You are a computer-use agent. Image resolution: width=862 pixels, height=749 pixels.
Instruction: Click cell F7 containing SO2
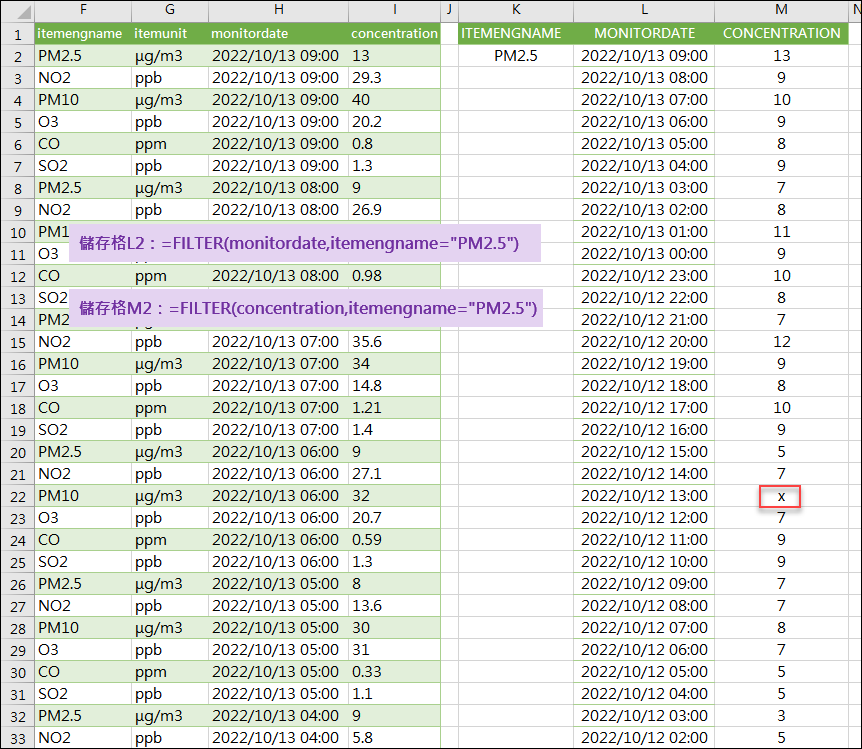pos(83,166)
